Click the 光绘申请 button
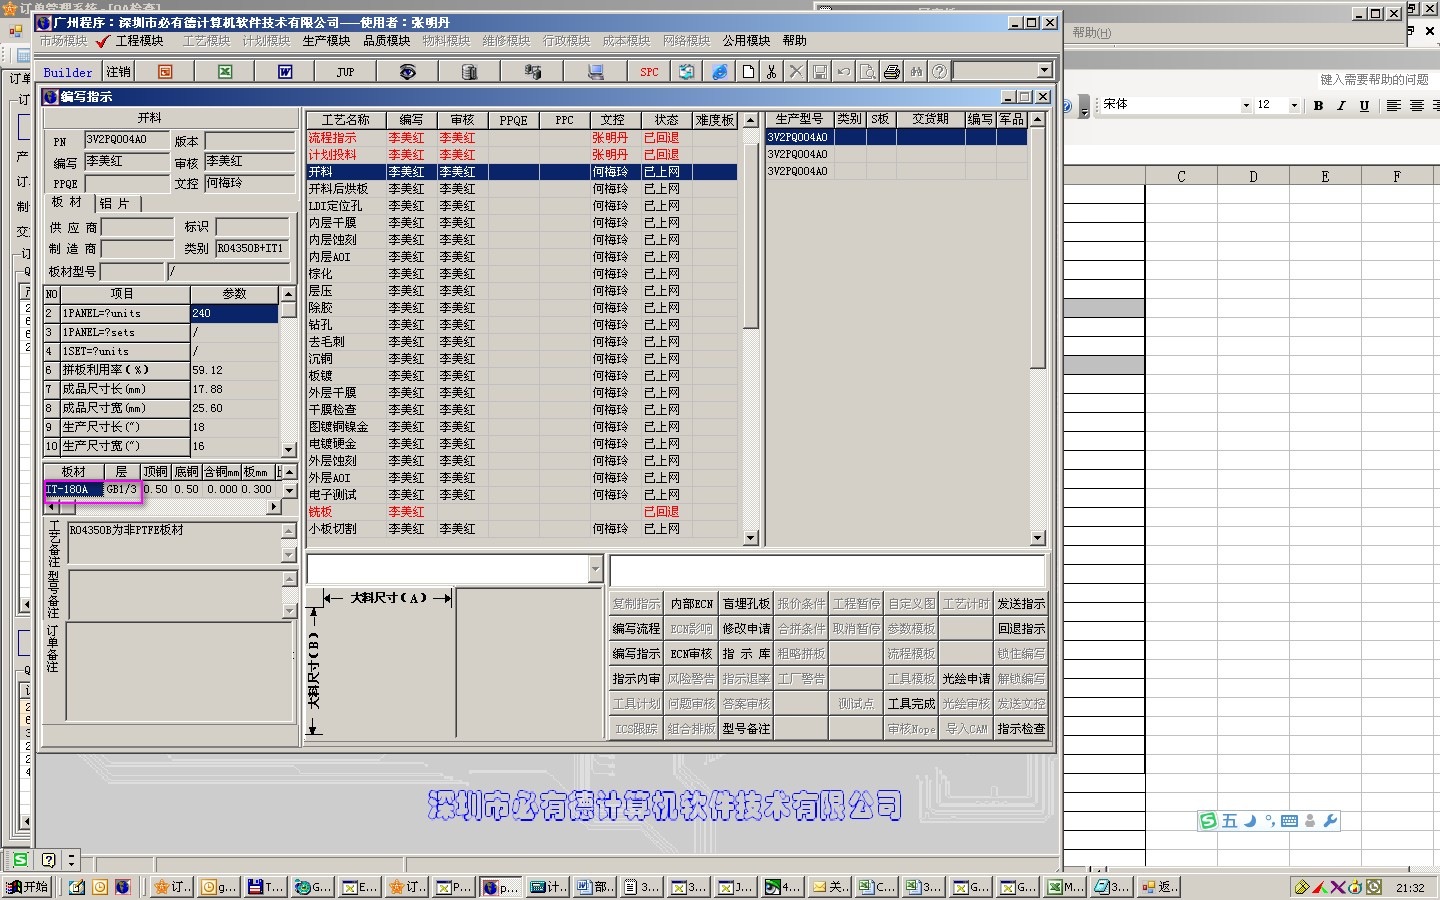Viewport: 1440px width, 900px height. tap(966, 679)
